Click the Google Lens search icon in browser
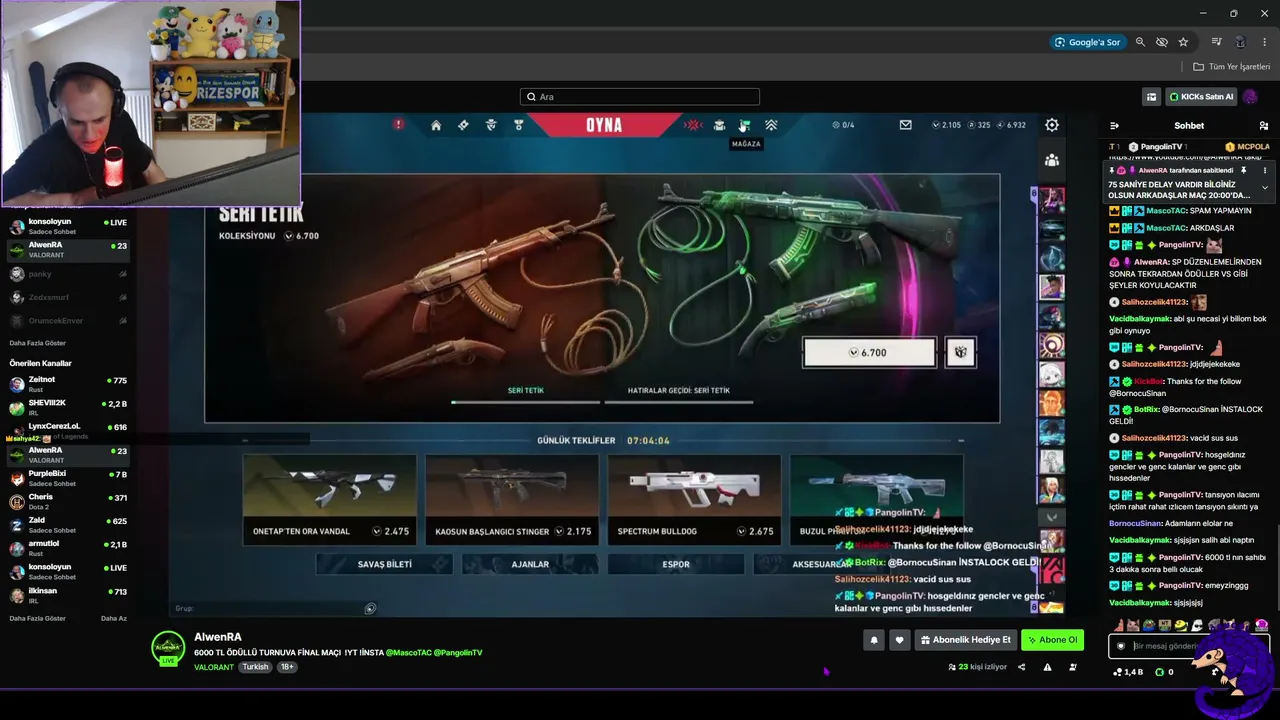The height and width of the screenshot is (720, 1280). point(1061,42)
